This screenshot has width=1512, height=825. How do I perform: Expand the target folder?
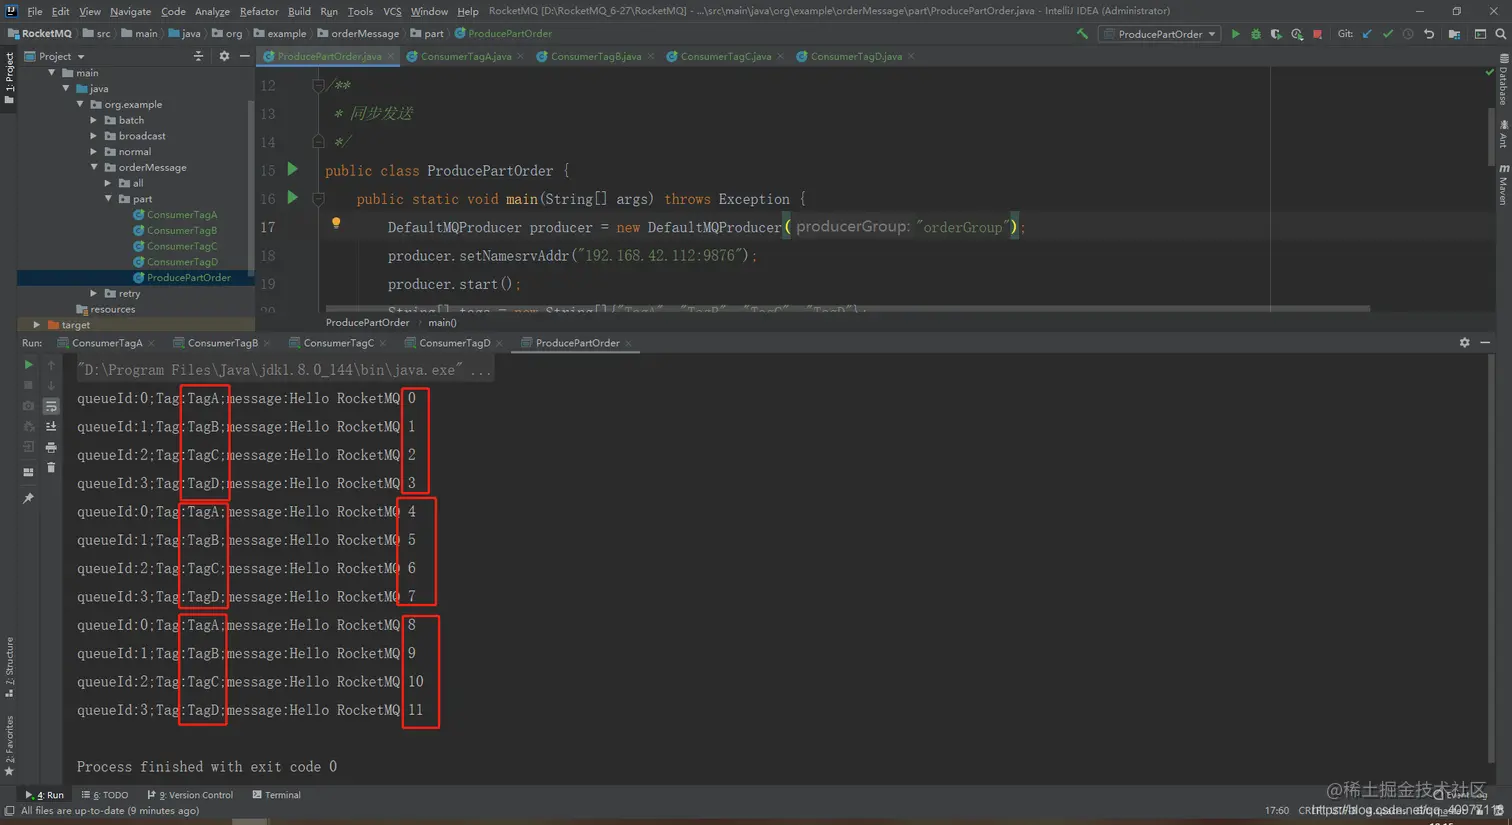pyautogui.click(x=37, y=325)
